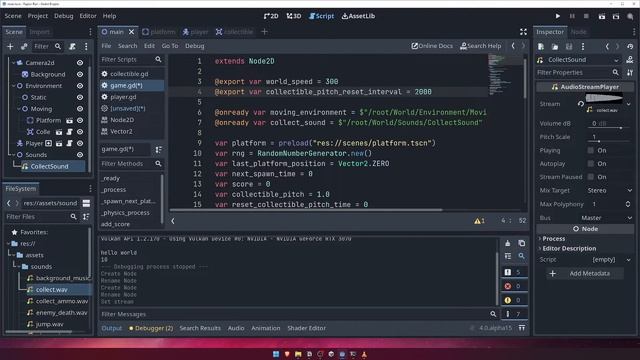Image resolution: width=640 pixels, height=360 pixels.
Task: Open the Go To menu in the script editor
Action: point(170,46)
